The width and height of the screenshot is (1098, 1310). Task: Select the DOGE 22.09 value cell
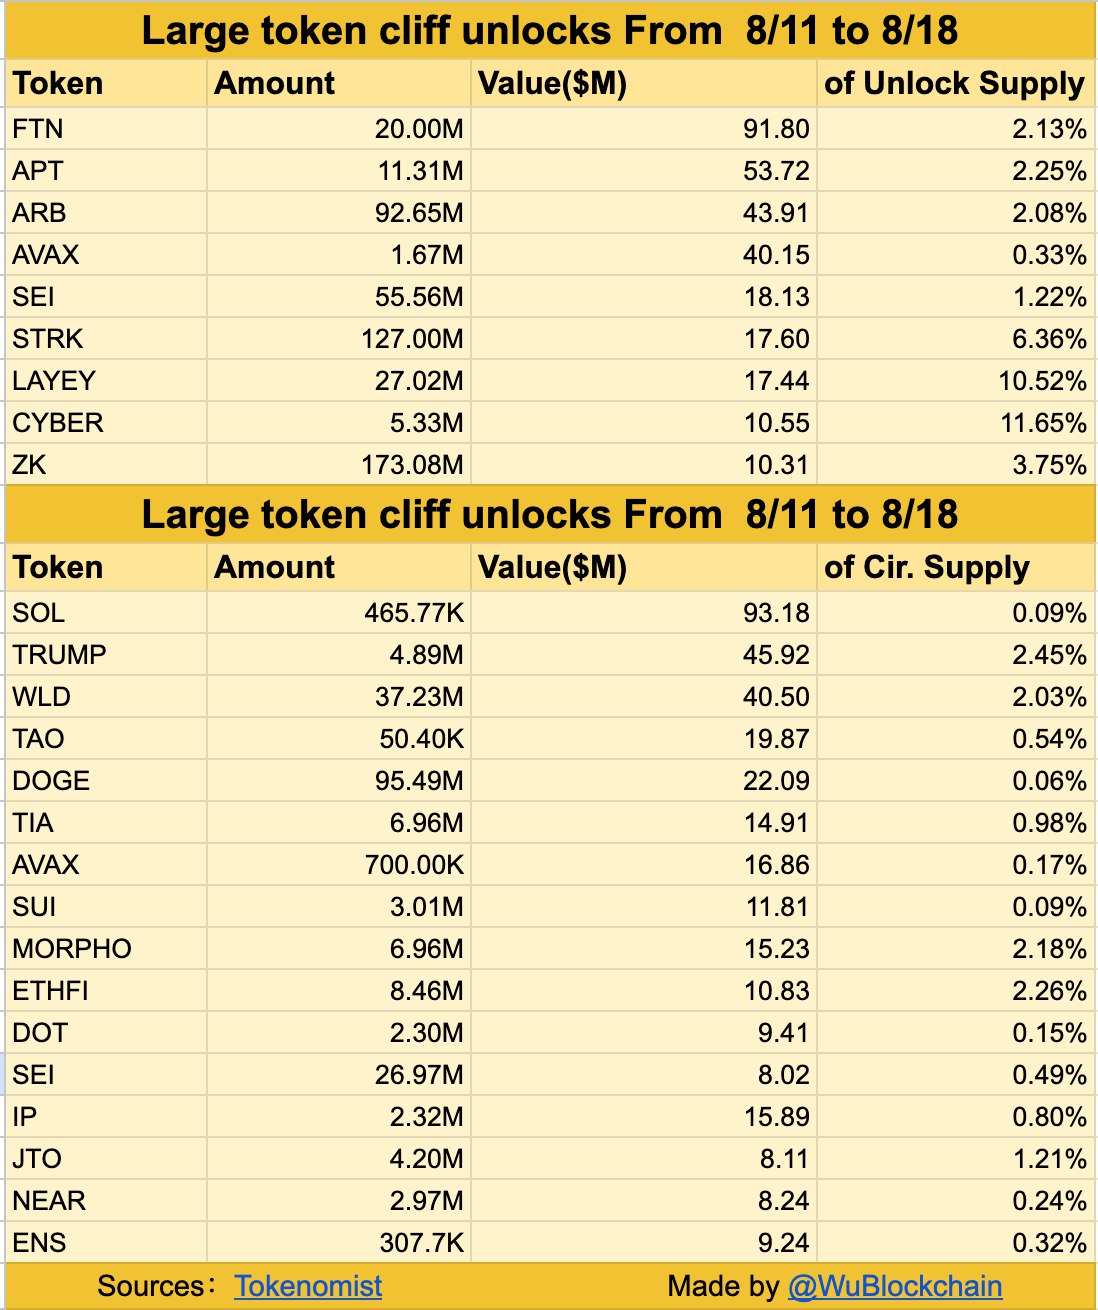(643, 781)
